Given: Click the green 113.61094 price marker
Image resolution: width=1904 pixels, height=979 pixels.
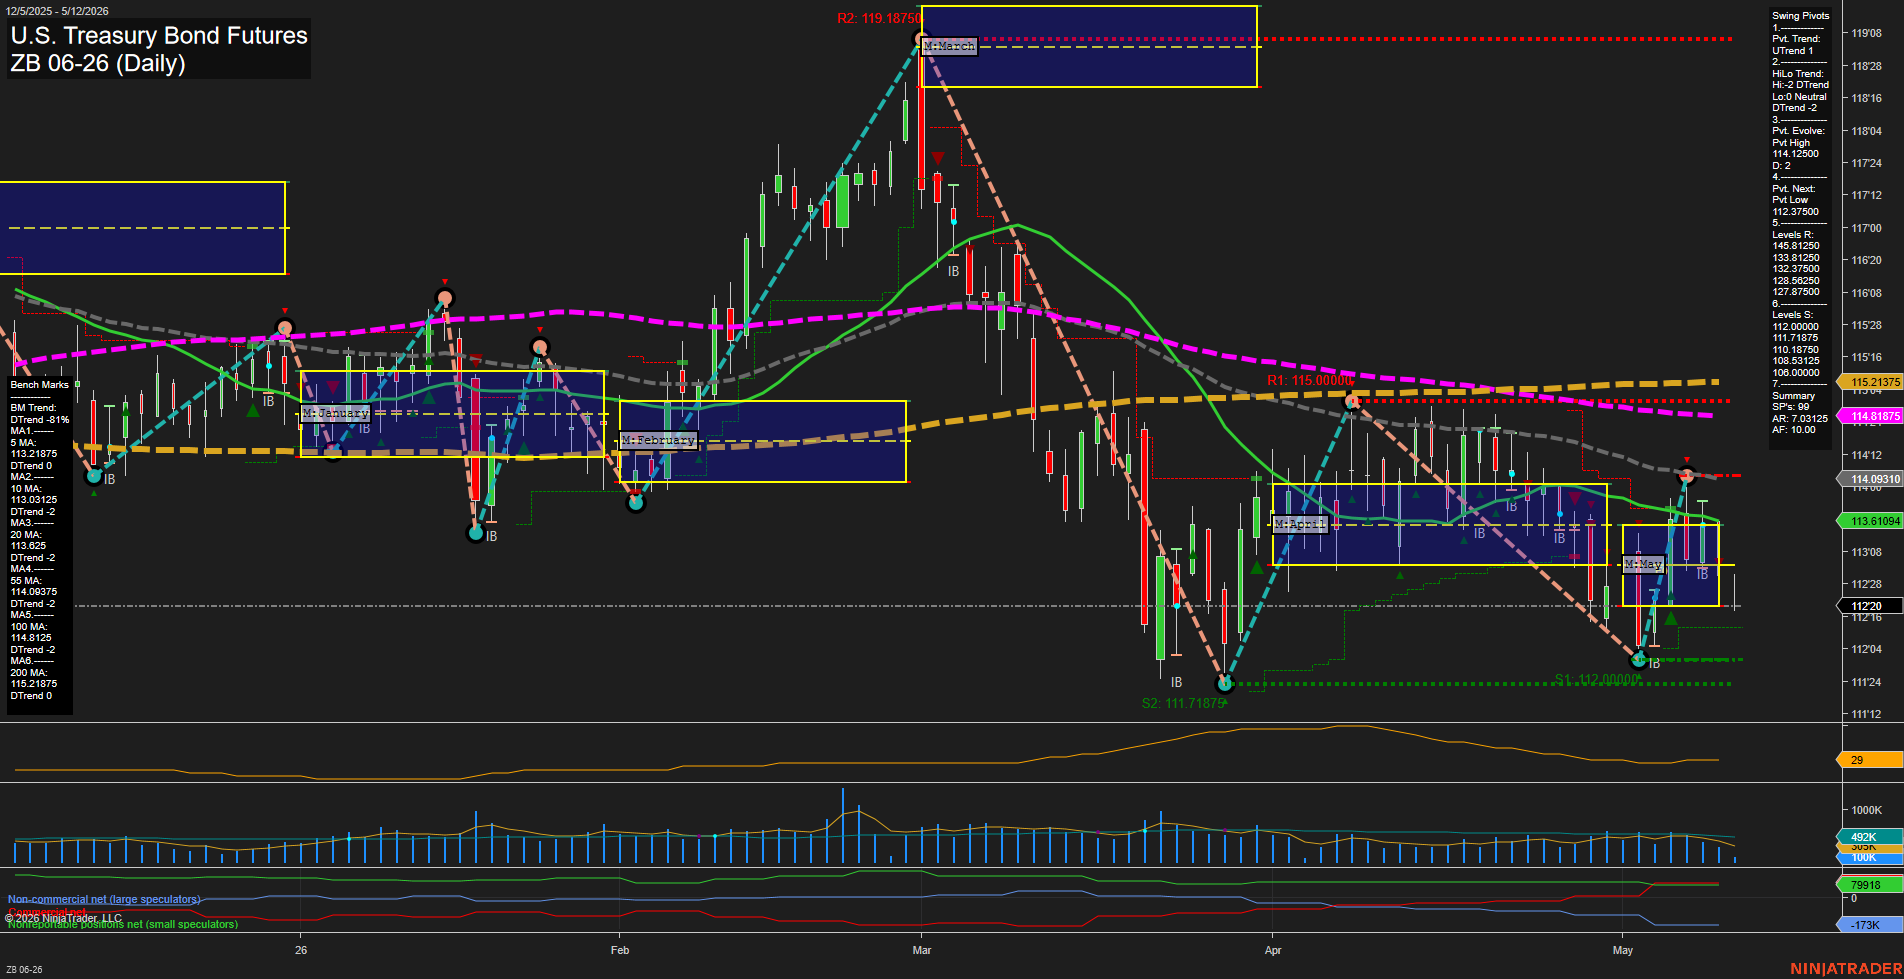Looking at the screenshot, I should [x=1870, y=521].
